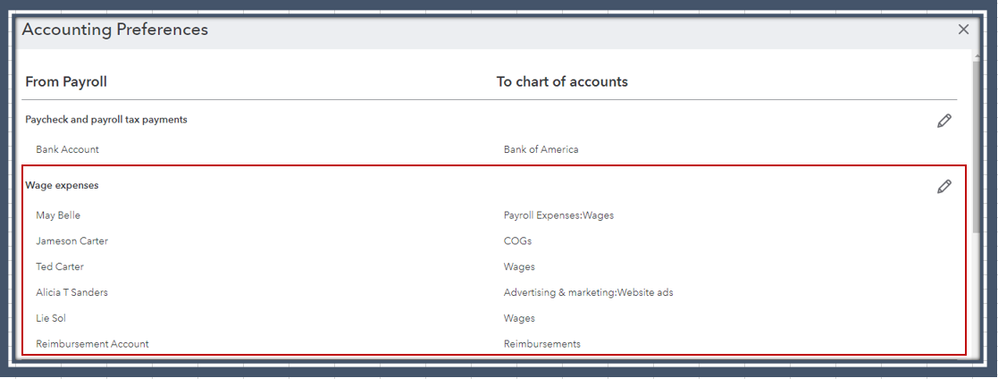Select employee 'Jameson Carter'
998x379 pixels.
point(72,241)
